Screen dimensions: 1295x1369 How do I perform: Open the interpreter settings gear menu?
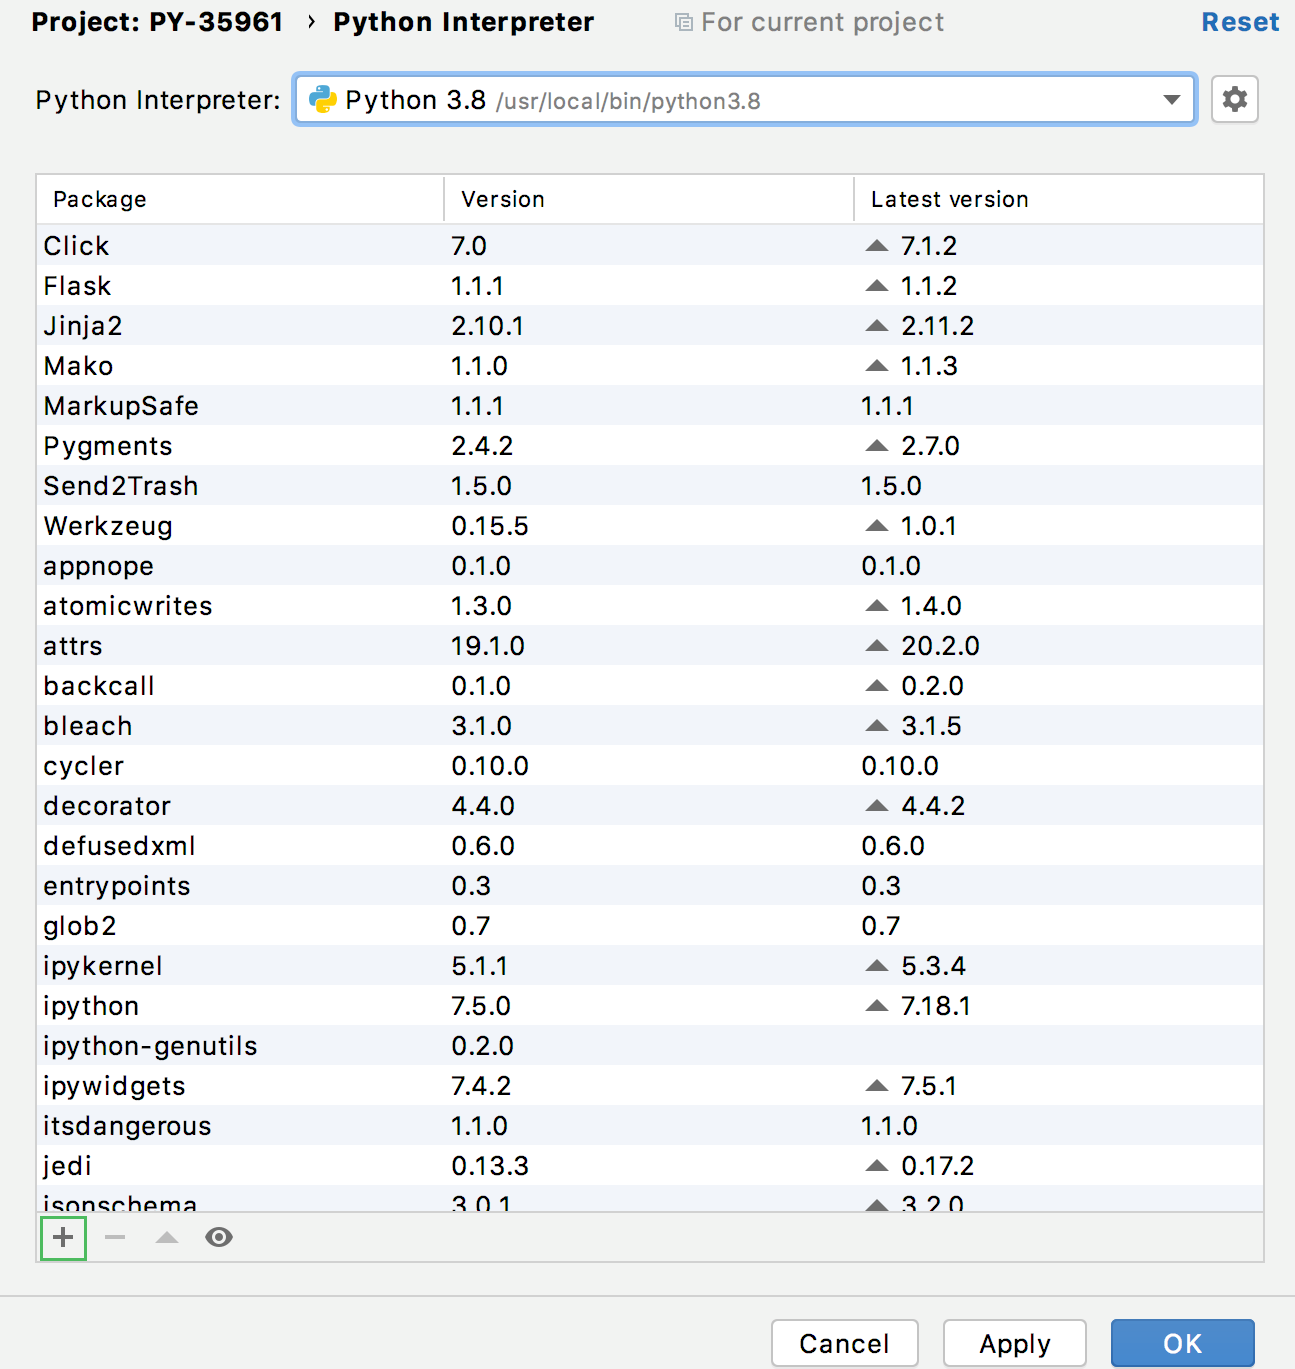[x=1234, y=99]
